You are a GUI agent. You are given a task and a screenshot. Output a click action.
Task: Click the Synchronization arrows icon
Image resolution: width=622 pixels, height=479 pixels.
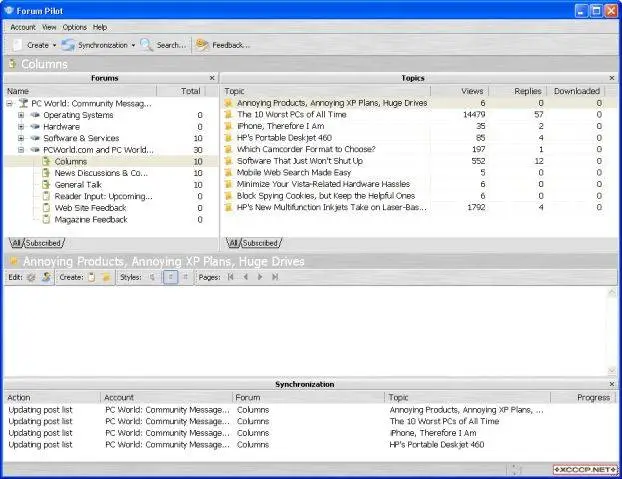pyautogui.click(x=68, y=45)
